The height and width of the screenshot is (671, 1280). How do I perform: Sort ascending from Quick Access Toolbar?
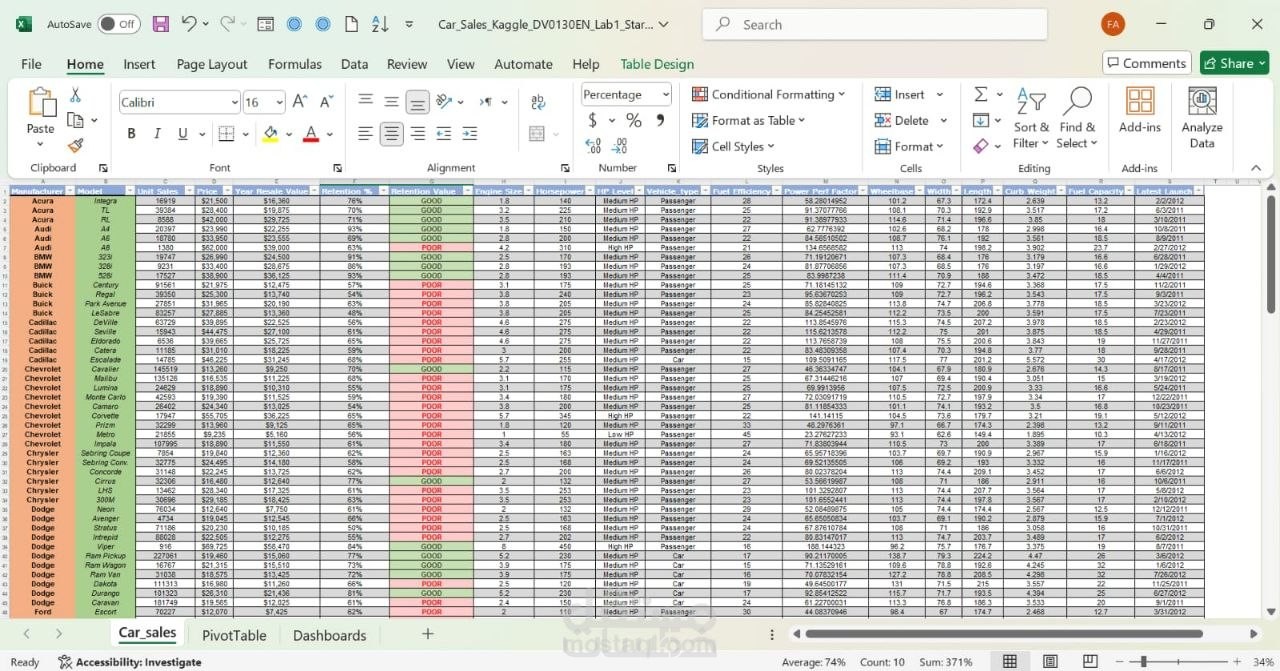(x=380, y=24)
